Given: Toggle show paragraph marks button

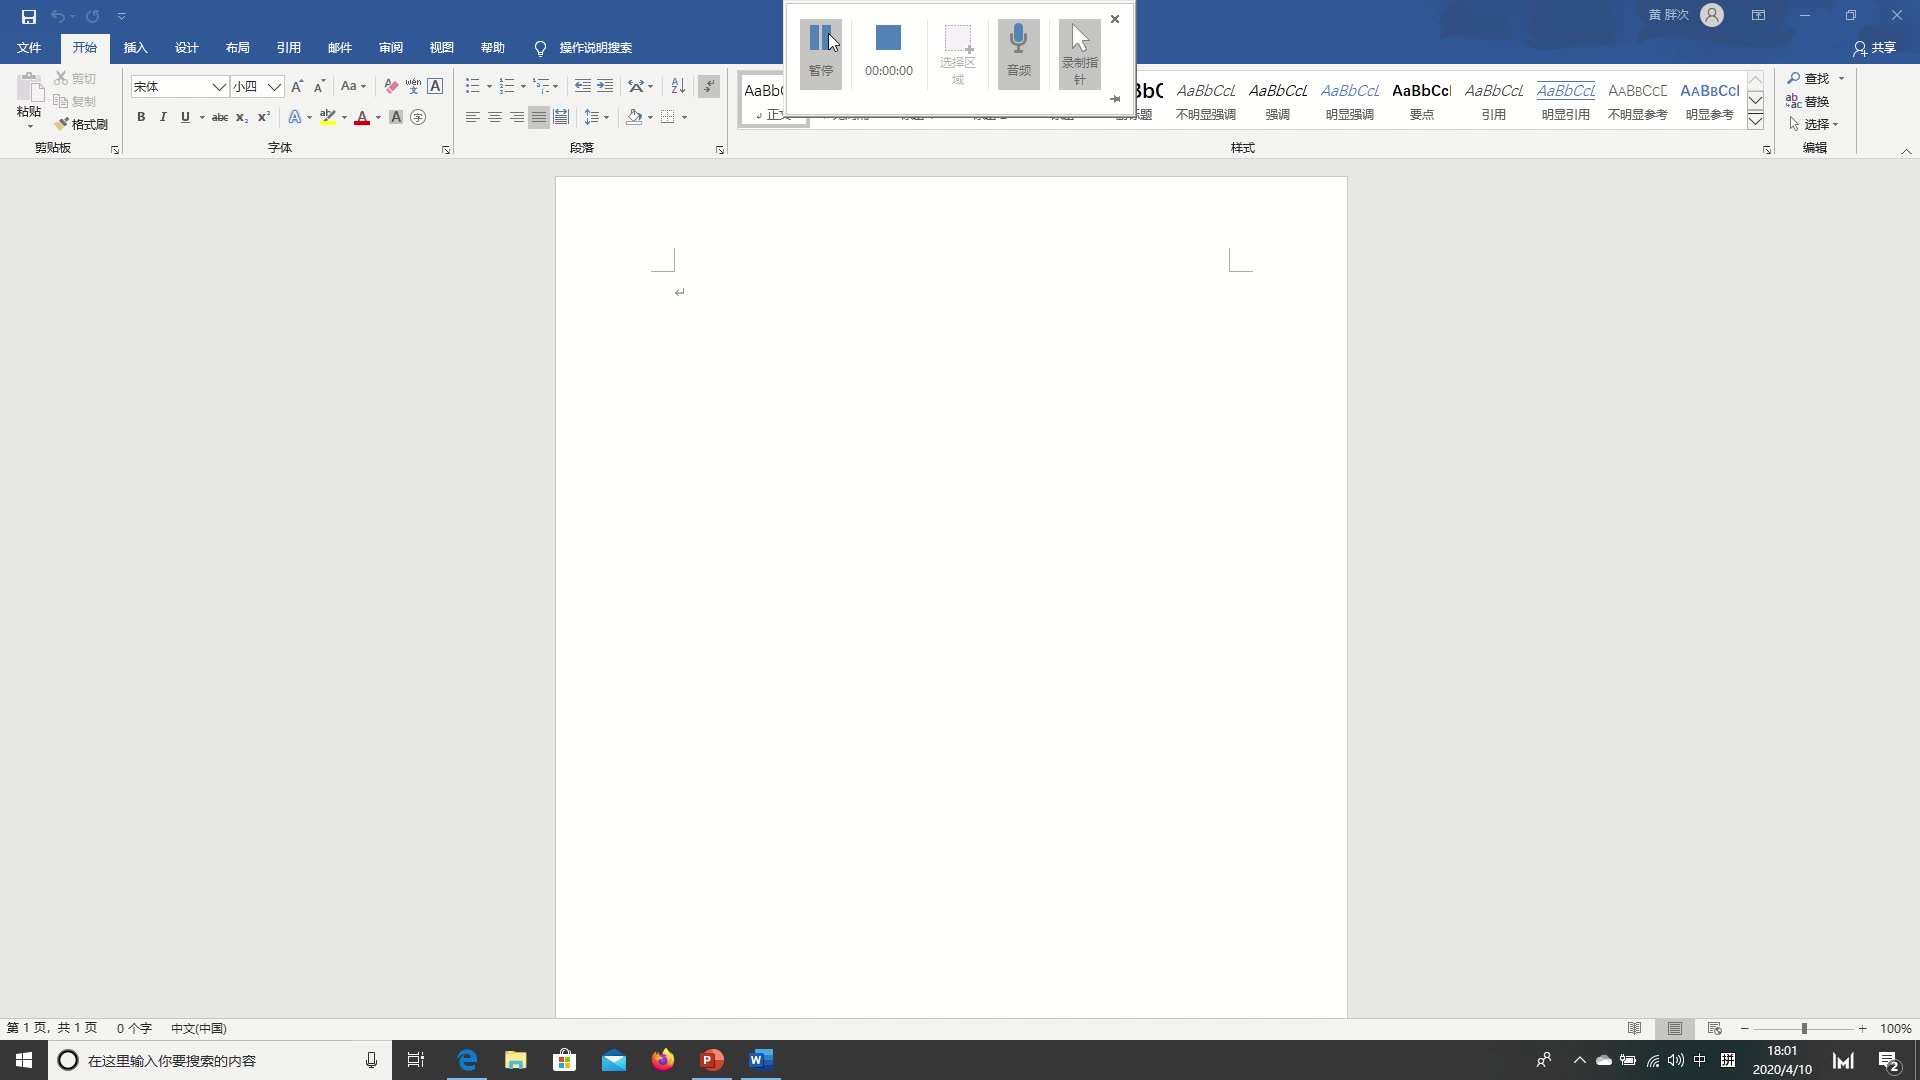Looking at the screenshot, I should coord(709,86).
